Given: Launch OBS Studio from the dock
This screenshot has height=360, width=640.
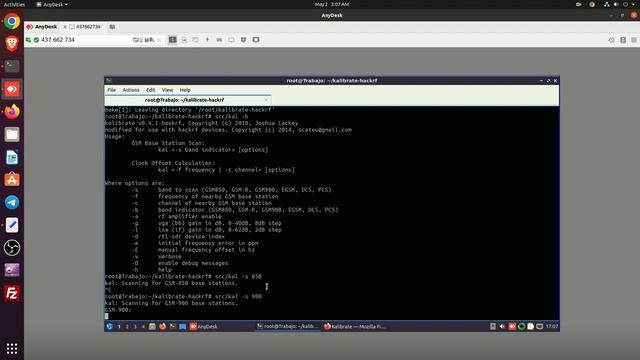Looking at the screenshot, I should 12,248.
